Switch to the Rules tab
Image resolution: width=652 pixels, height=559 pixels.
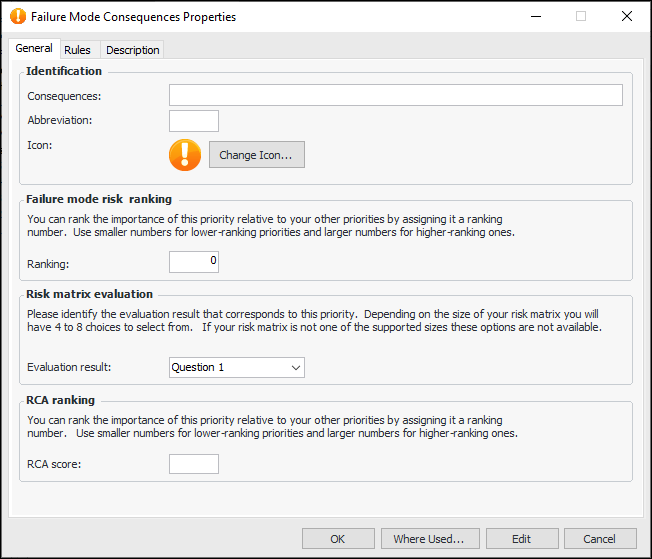coord(77,50)
